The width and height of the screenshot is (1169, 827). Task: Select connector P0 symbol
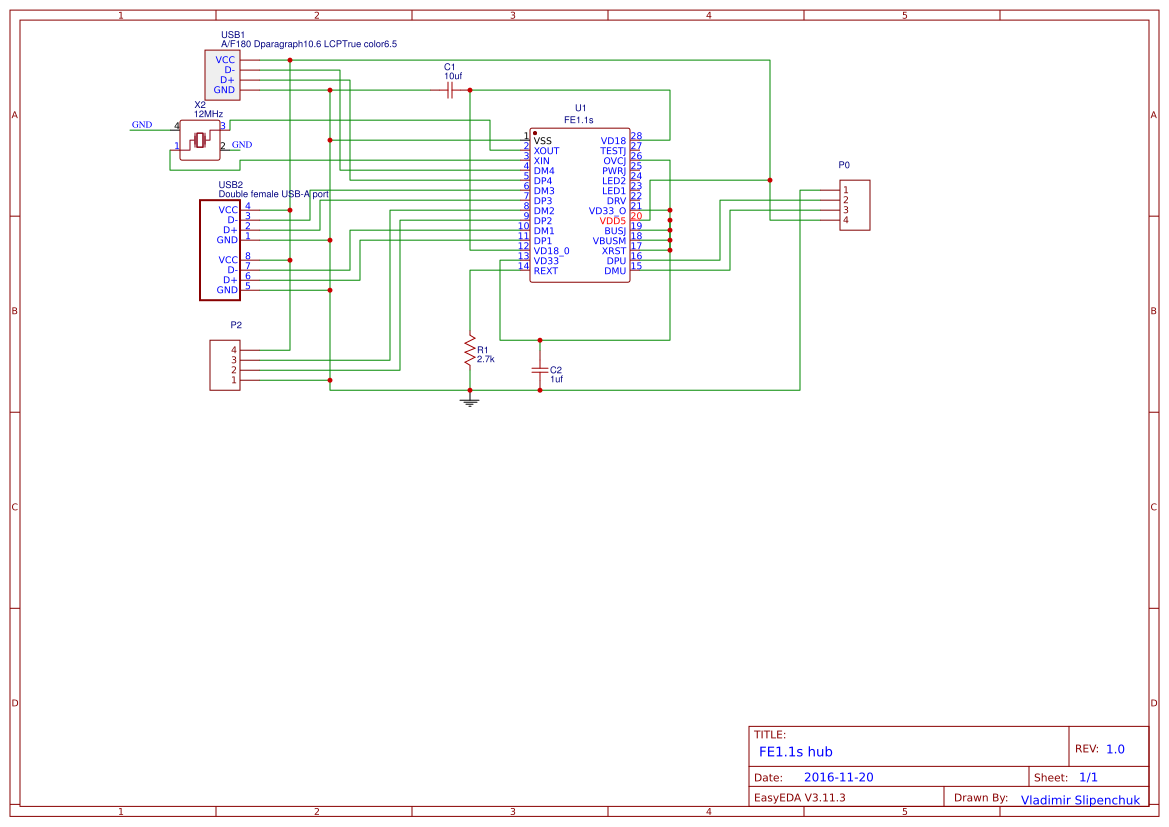855,204
